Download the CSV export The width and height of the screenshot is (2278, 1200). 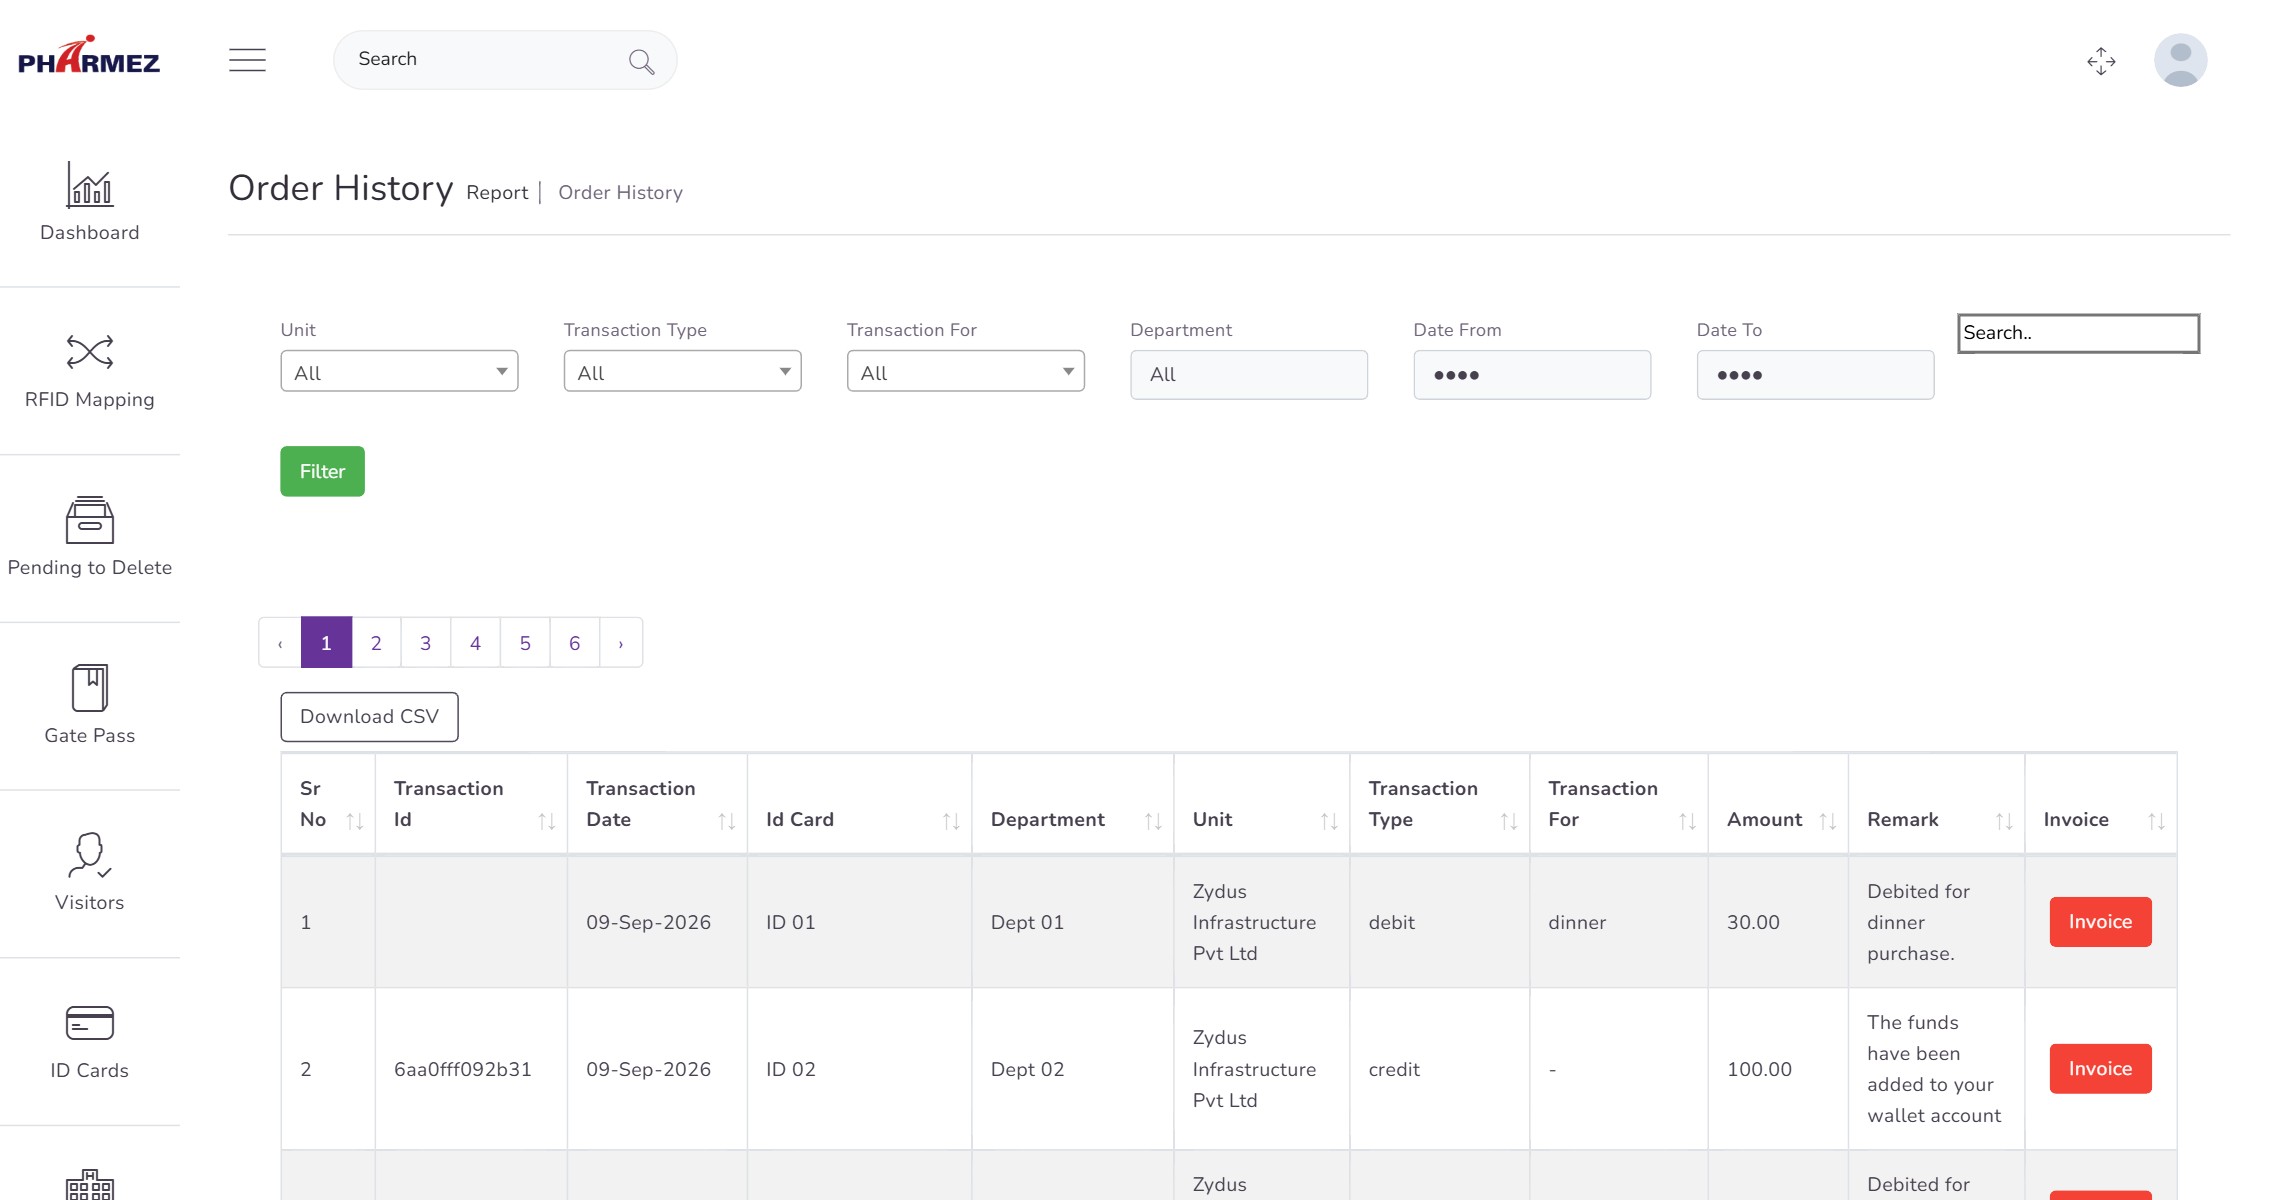369,717
